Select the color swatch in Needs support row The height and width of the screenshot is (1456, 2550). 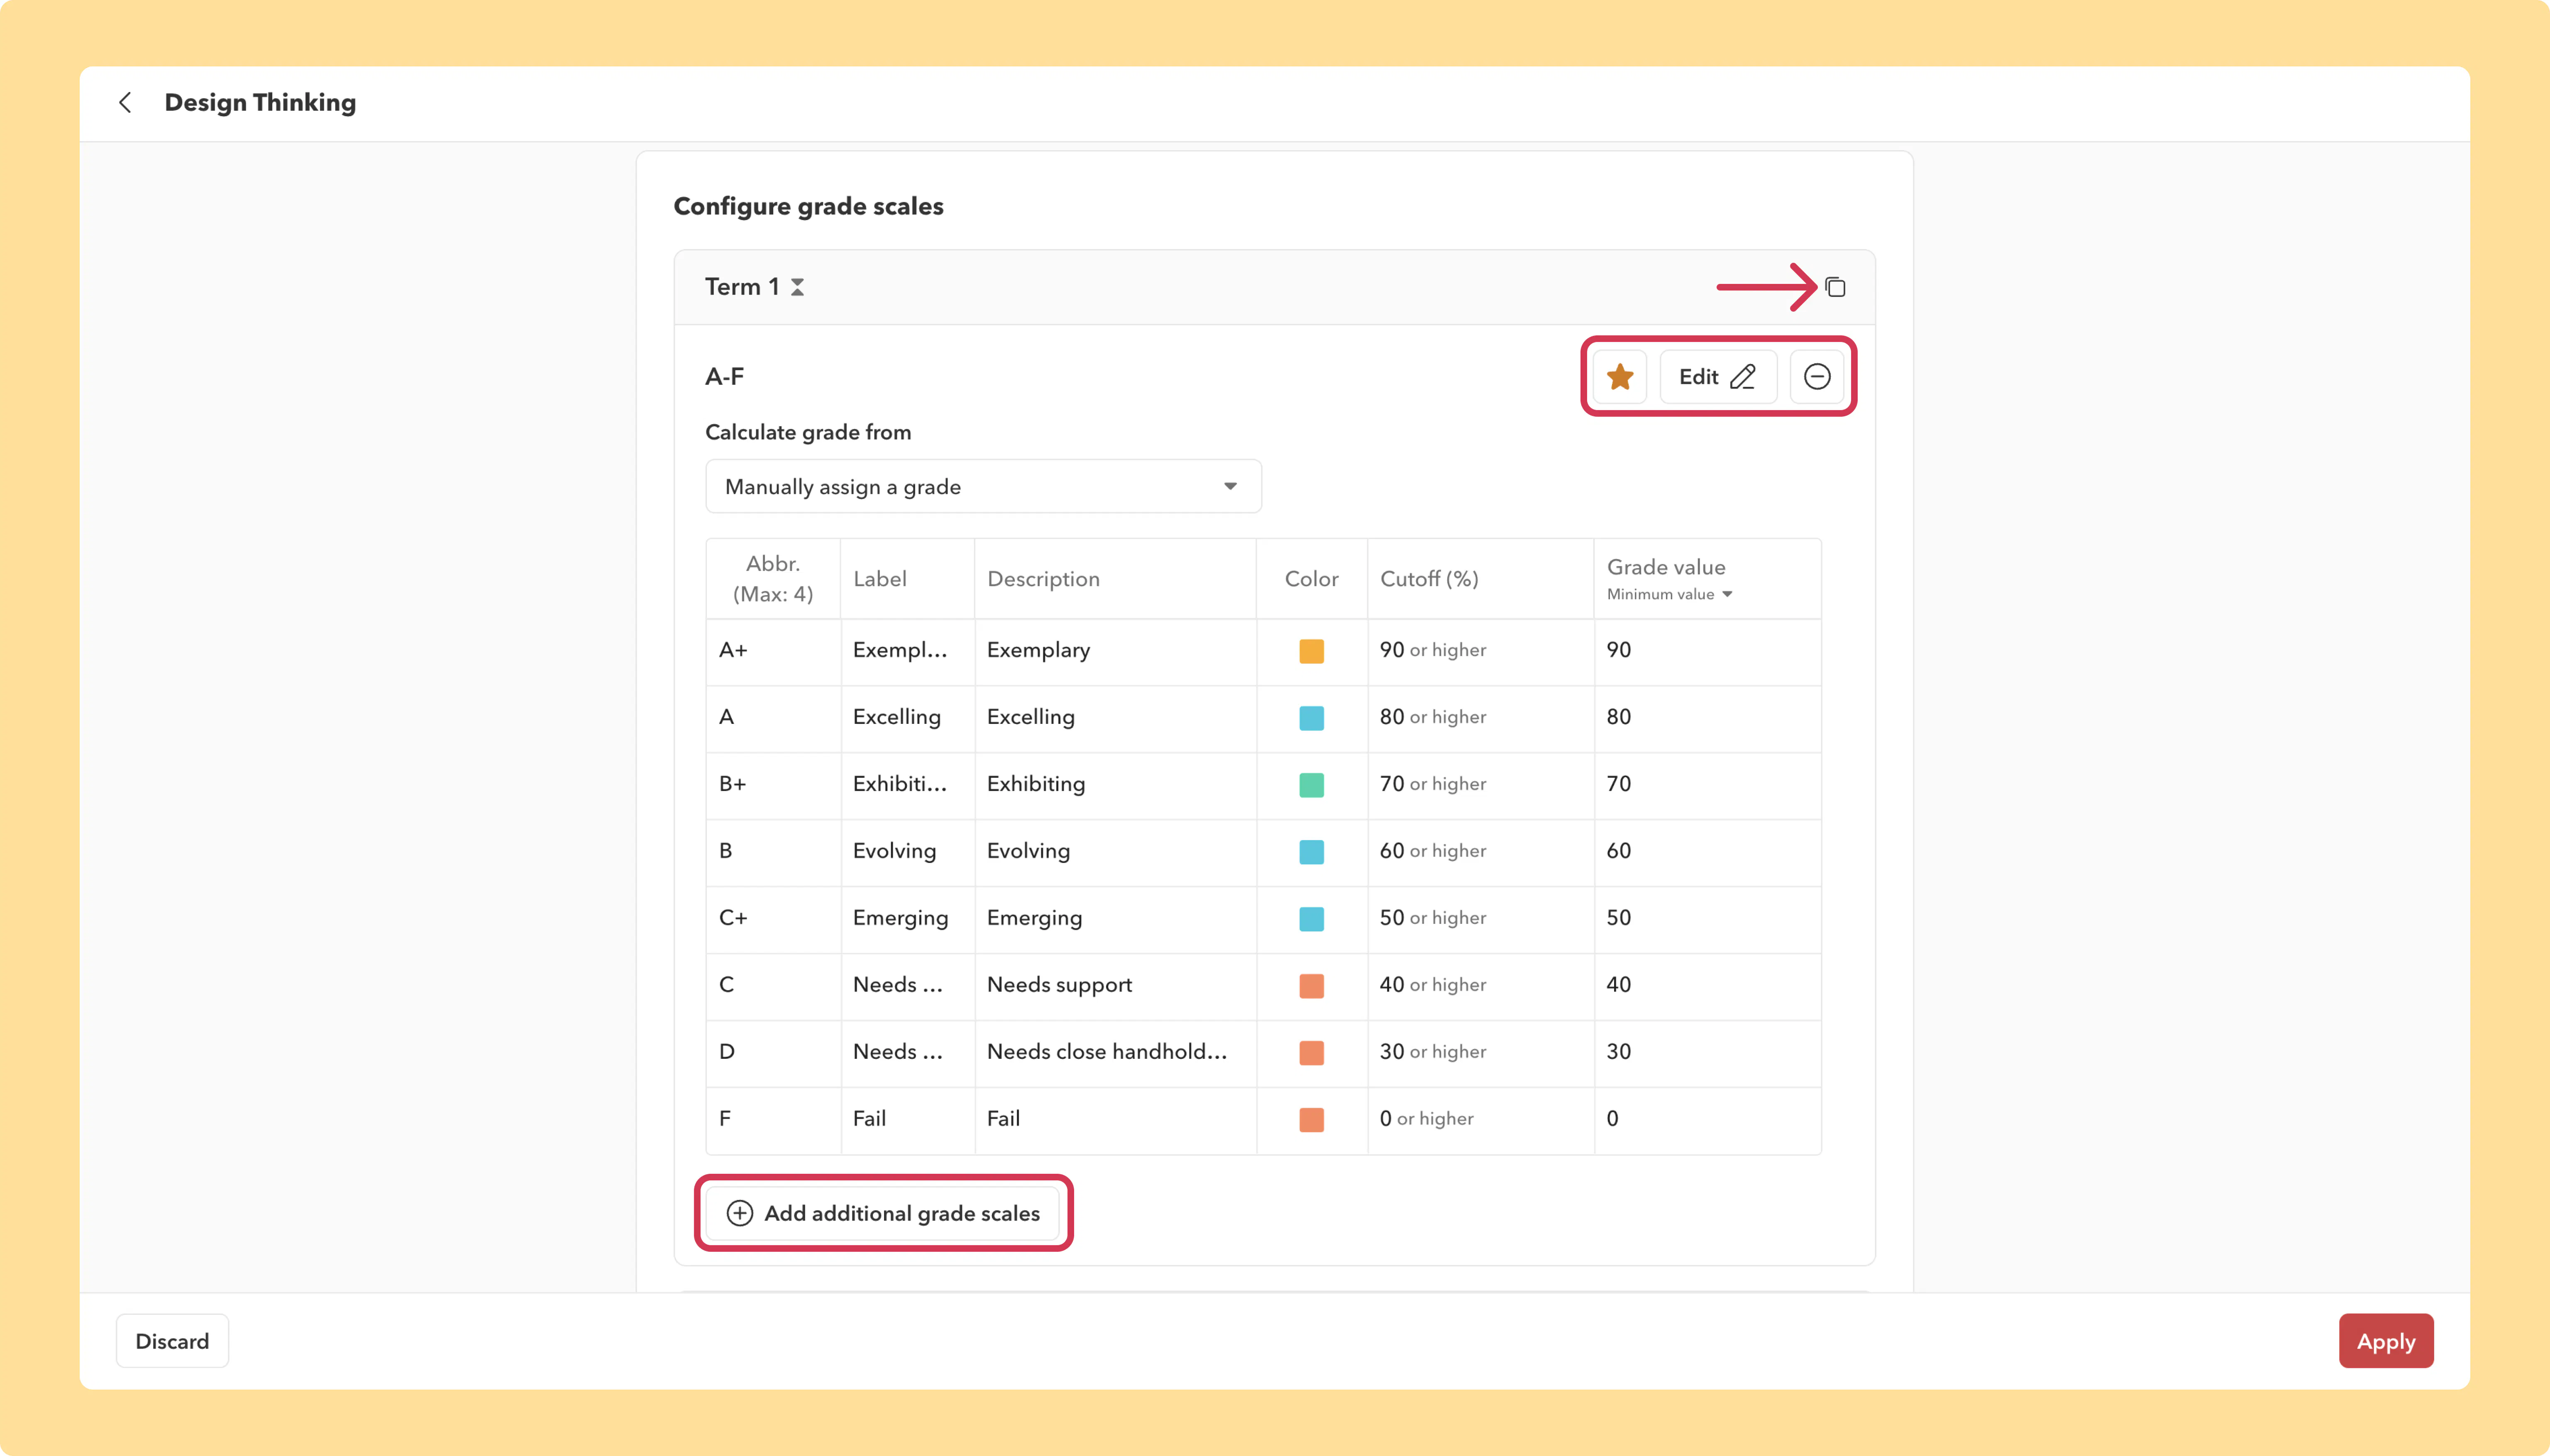(x=1311, y=986)
